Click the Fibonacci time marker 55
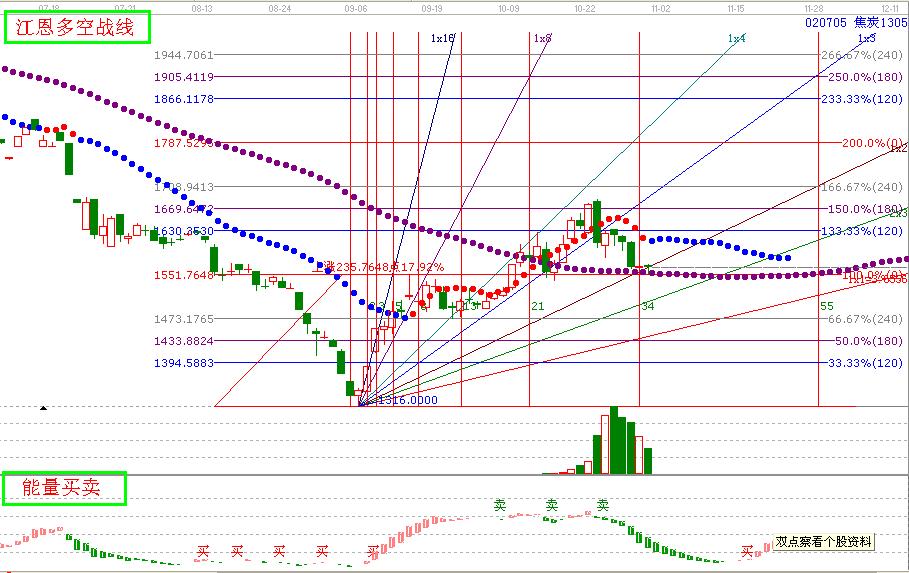Image resolution: width=909 pixels, height=573 pixels. 826,306
